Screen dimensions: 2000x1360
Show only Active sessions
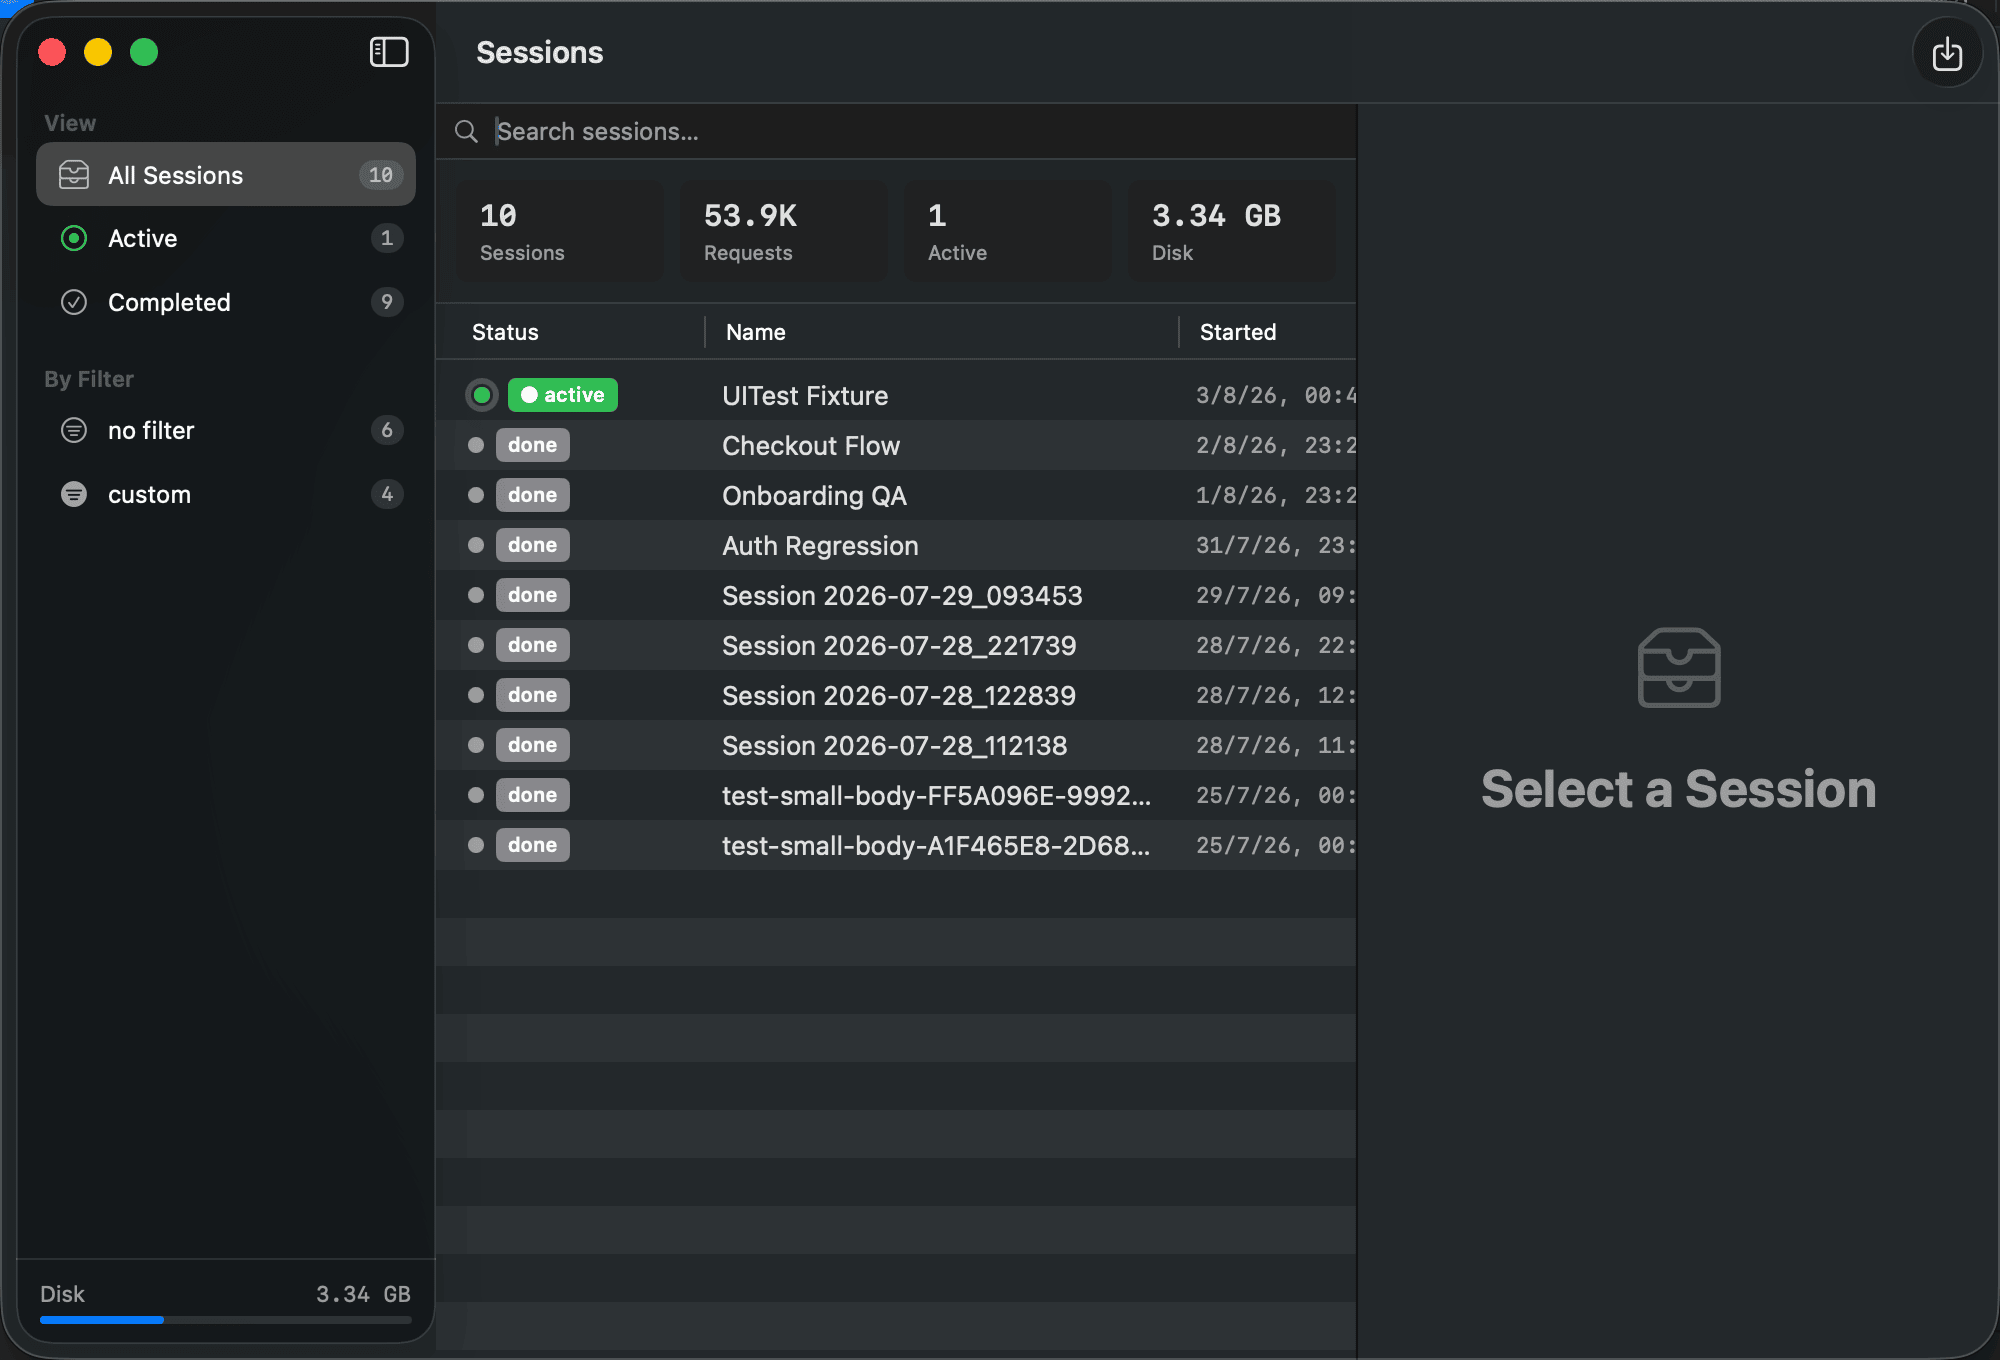point(226,238)
